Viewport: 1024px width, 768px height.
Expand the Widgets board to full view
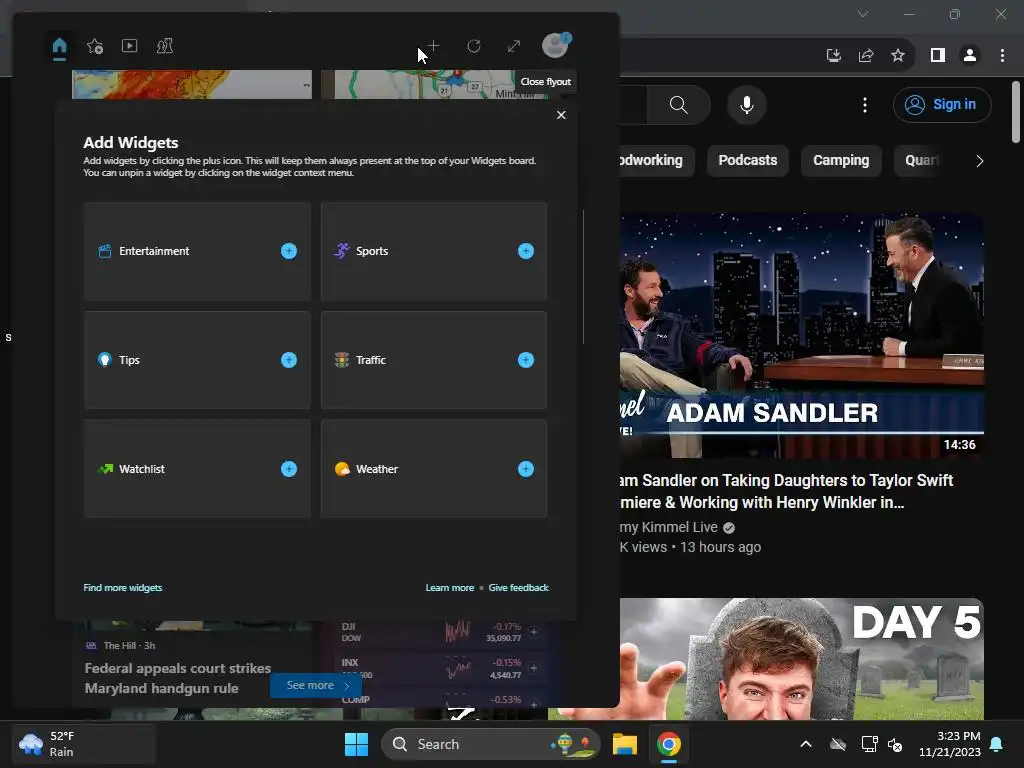tap(514, 46)
